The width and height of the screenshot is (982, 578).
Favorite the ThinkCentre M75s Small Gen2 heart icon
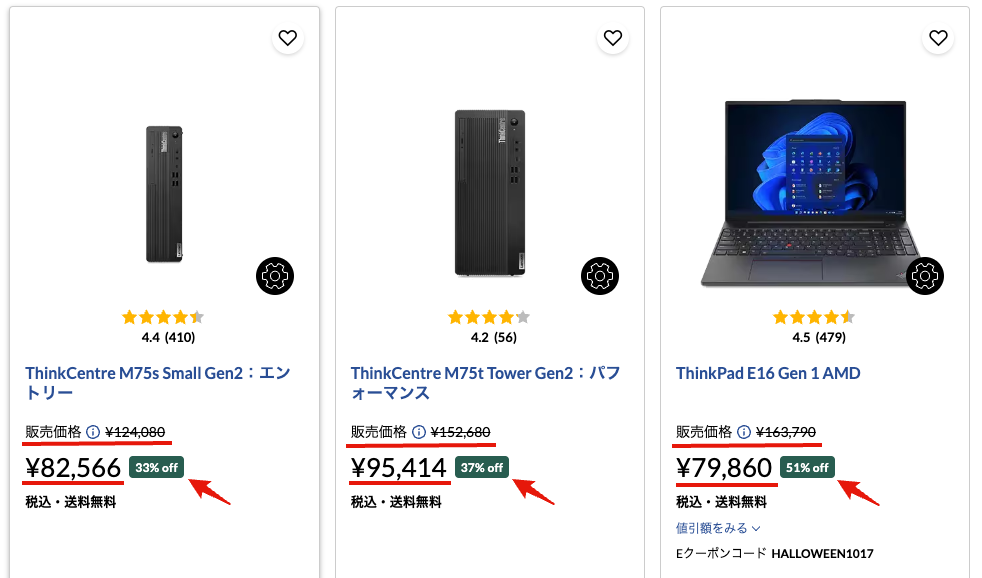[288, 38]
